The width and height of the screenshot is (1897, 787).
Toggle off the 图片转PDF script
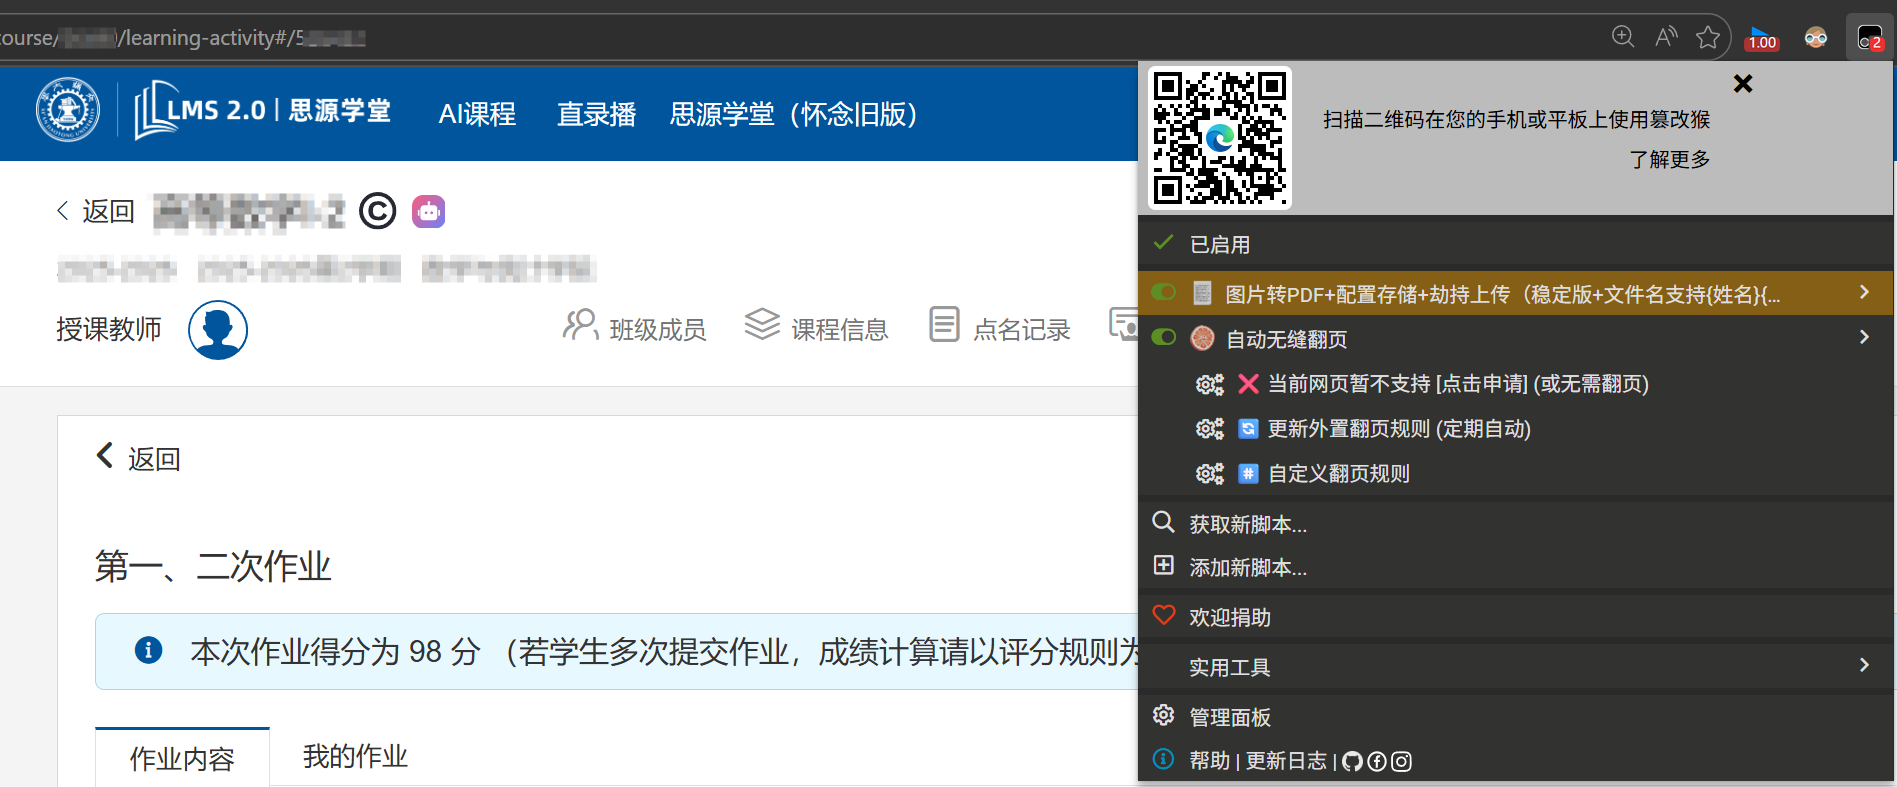(1163, 293)
